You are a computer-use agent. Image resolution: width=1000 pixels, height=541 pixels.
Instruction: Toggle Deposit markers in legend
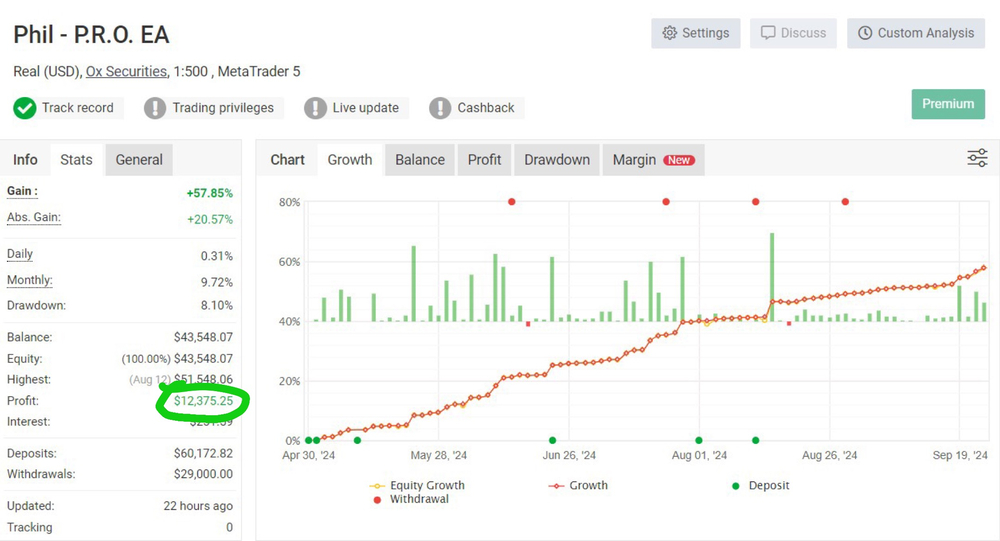761,485
